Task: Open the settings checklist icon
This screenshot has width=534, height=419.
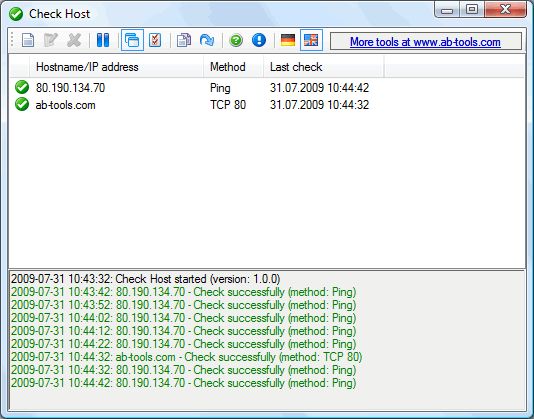Action: coord(155,40)
